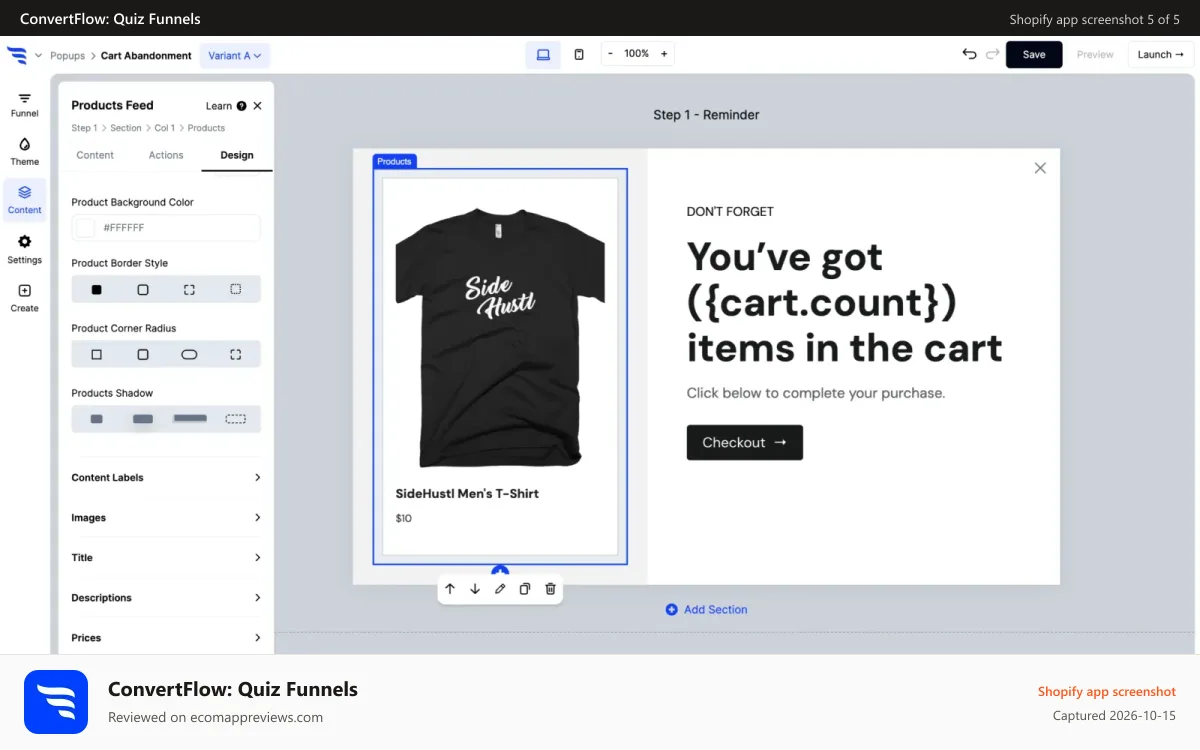Click the Checkout button in the popup

point(745,442)
